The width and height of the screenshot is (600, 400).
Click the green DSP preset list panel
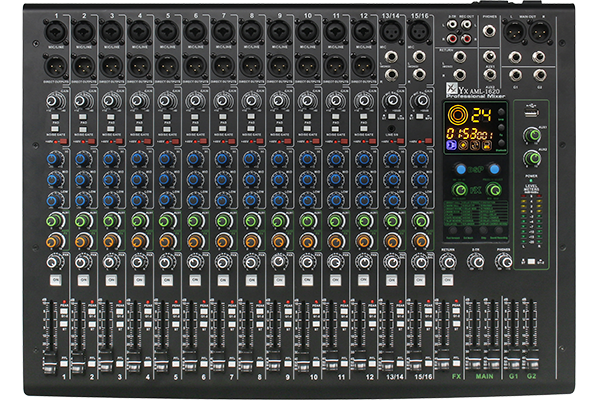(x=476, y=213)
